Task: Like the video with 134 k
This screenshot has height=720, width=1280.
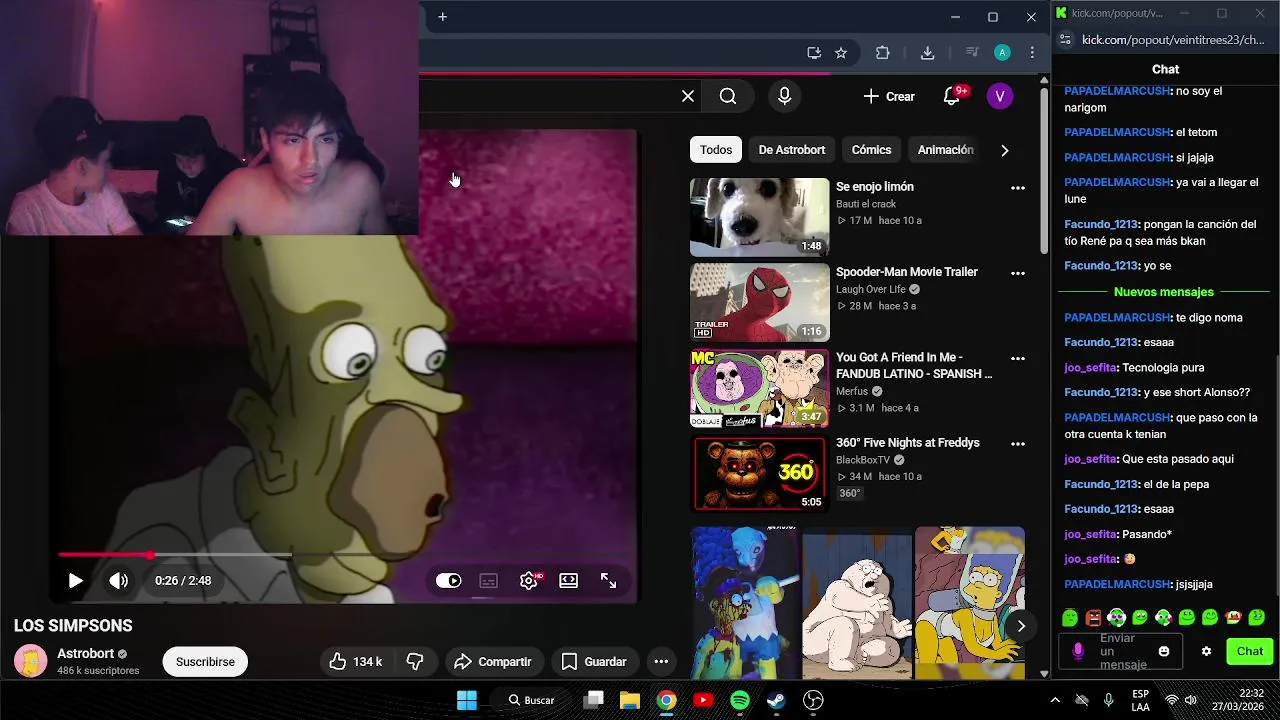Action: click(356, 662)
